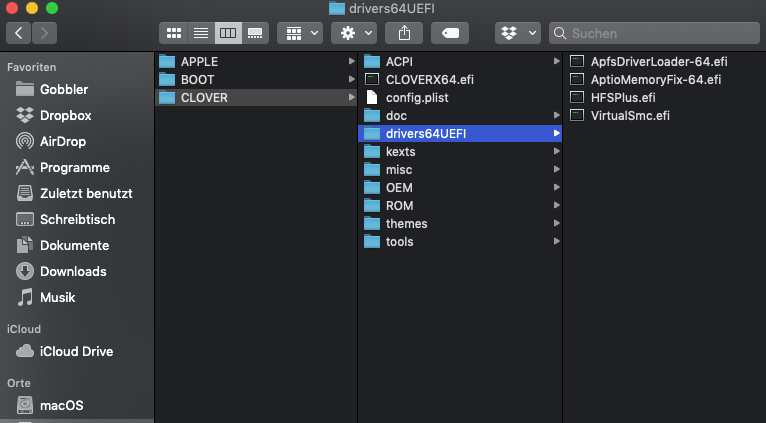Select the doc folder
The height and width of the screenshot is (423, 766).
460,116
